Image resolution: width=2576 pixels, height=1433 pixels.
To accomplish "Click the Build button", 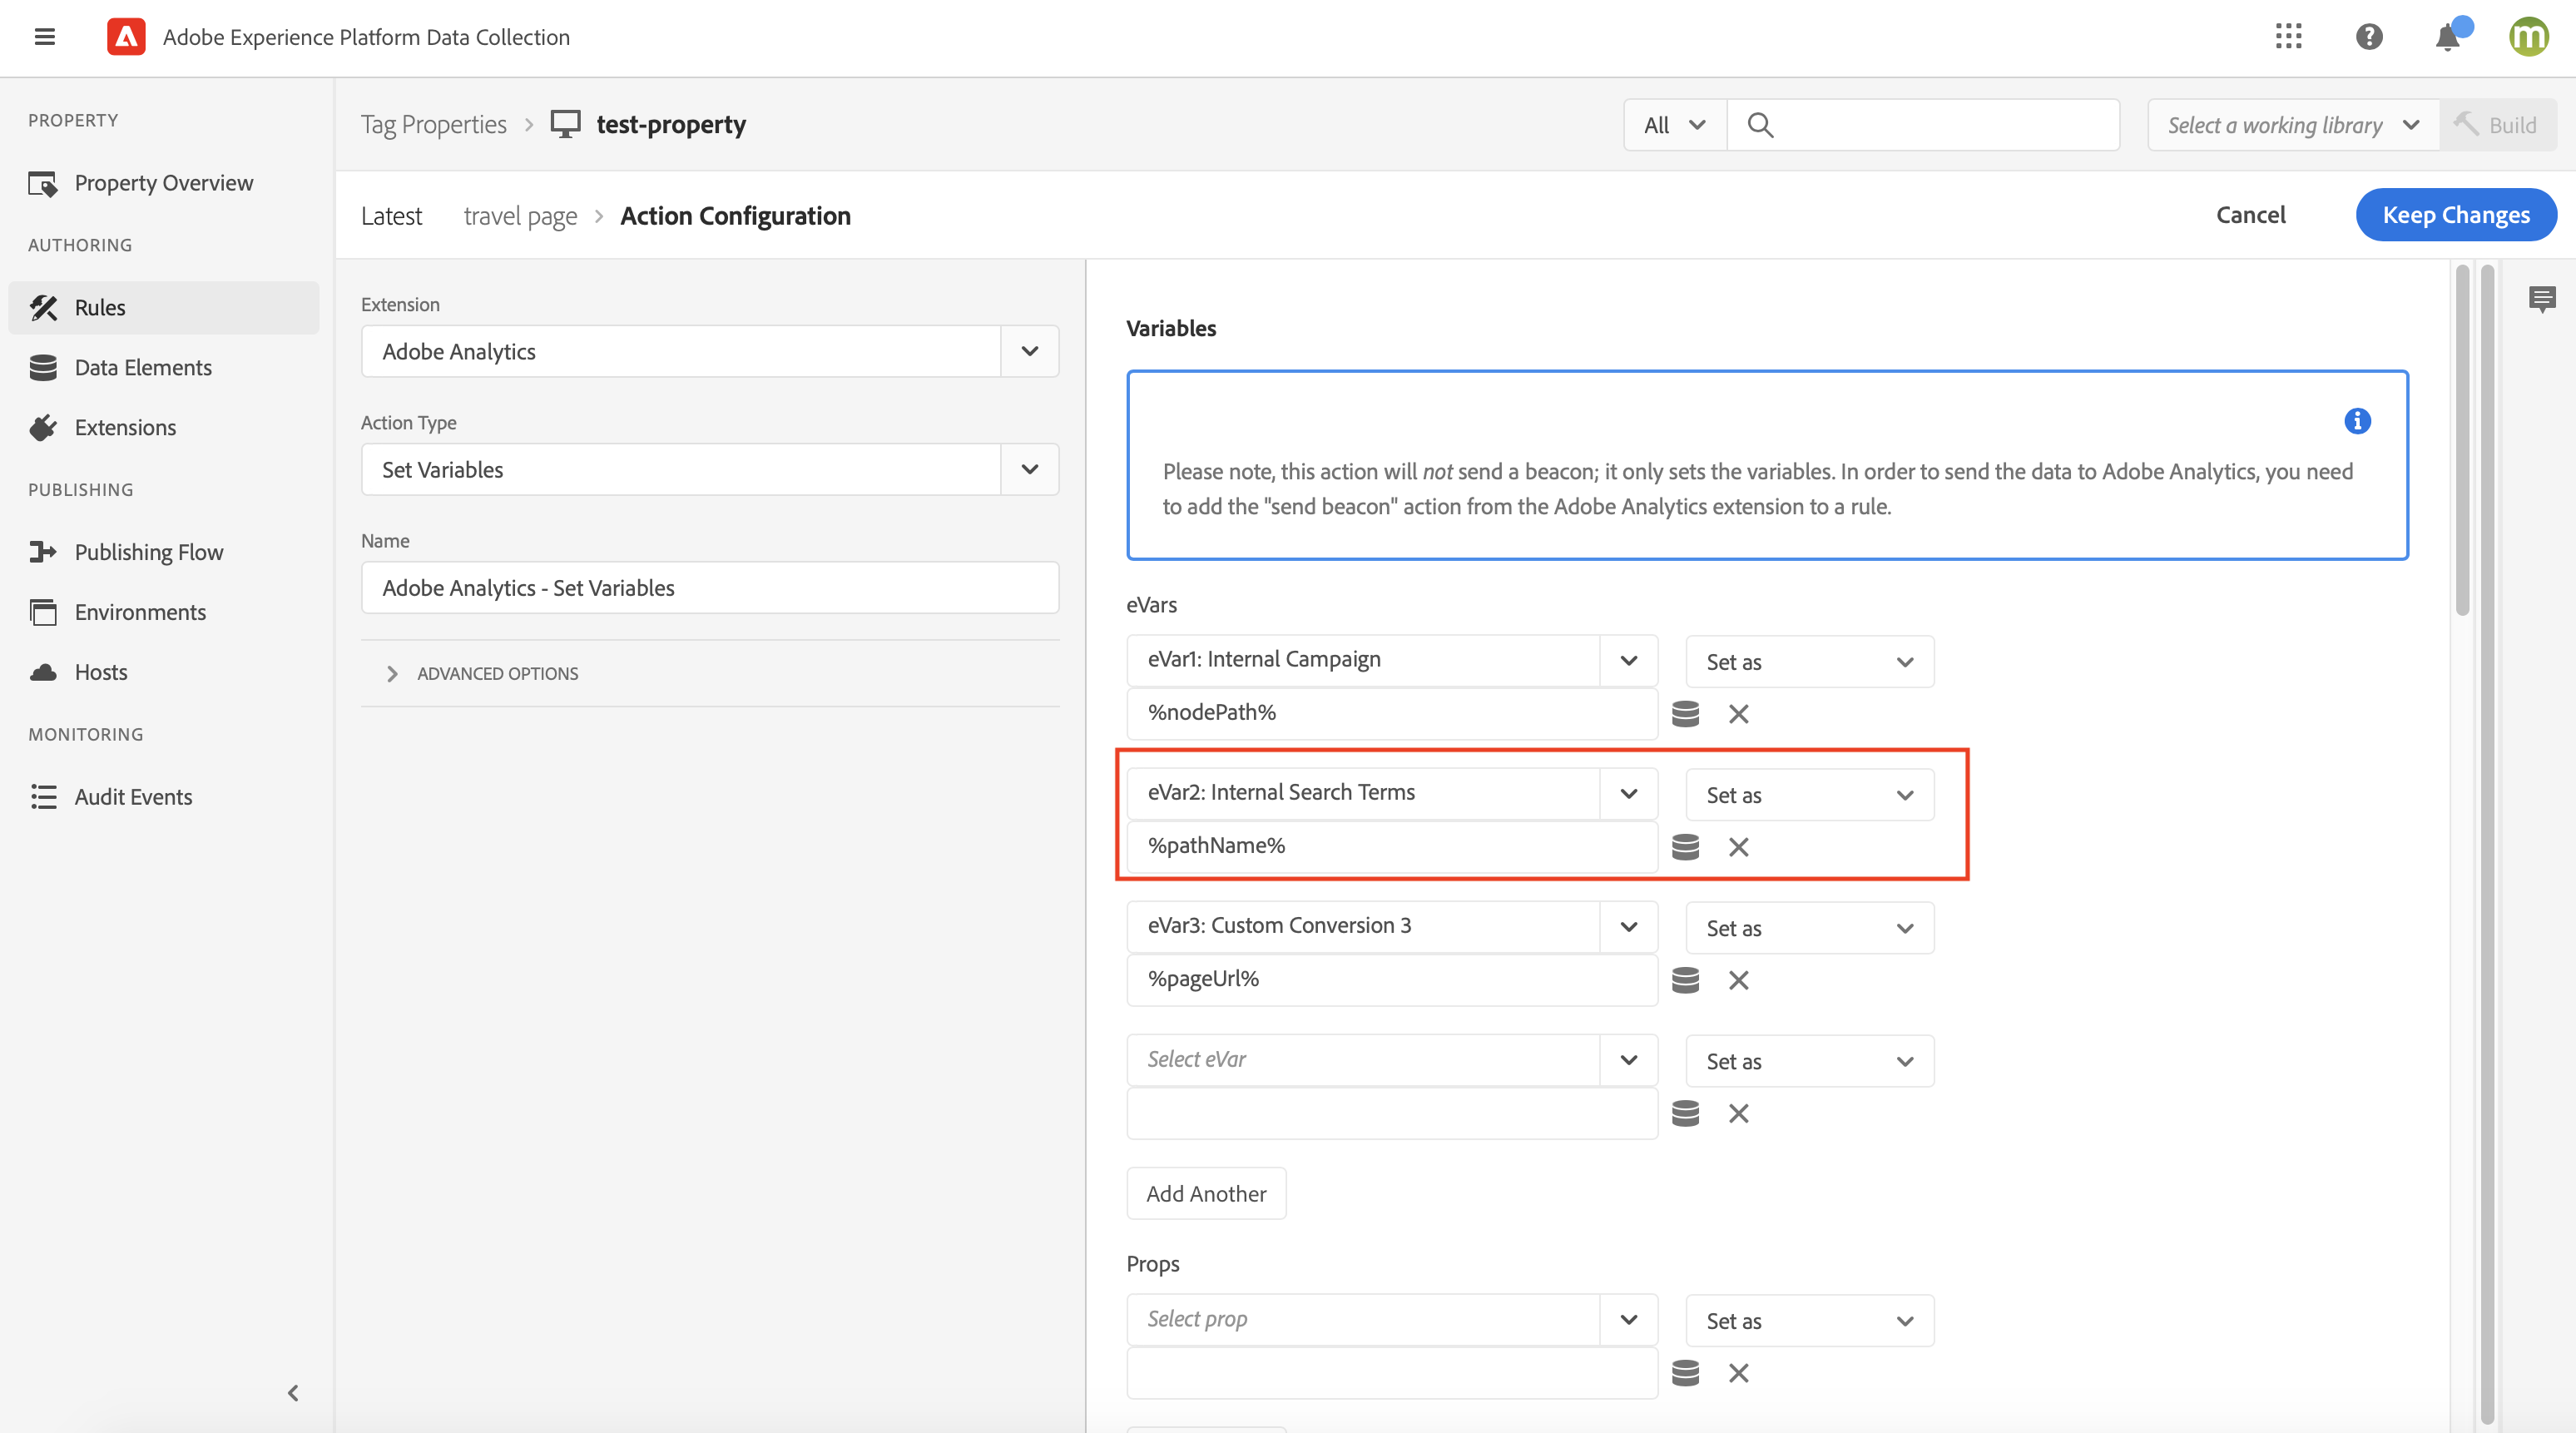I will click(2497, 125).
